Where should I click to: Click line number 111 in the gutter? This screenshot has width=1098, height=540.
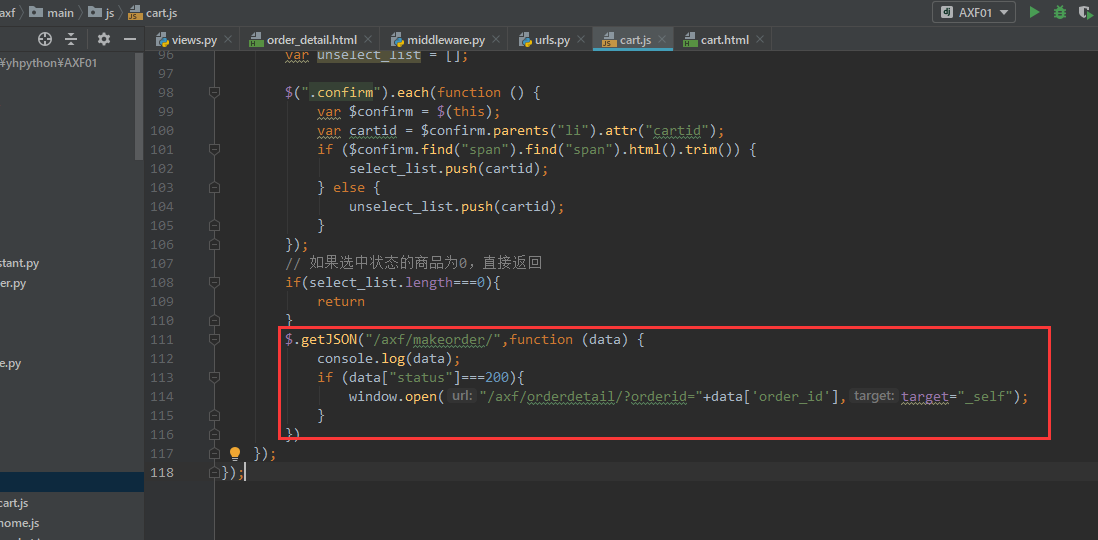(162, 339)
